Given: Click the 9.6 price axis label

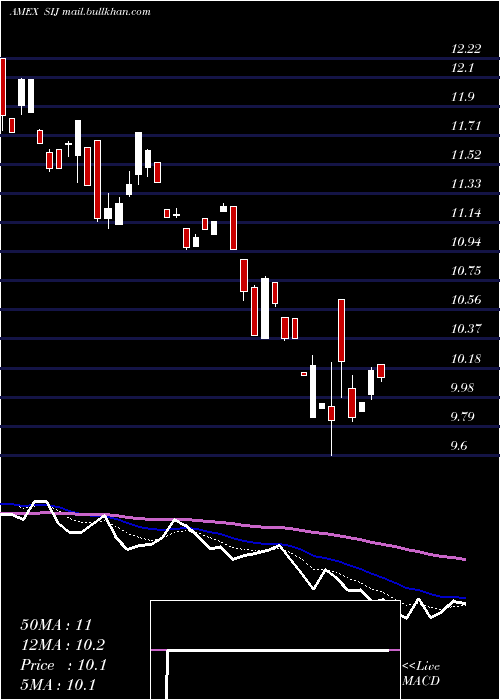Looking at the screenshot, I should click(460, 446).
